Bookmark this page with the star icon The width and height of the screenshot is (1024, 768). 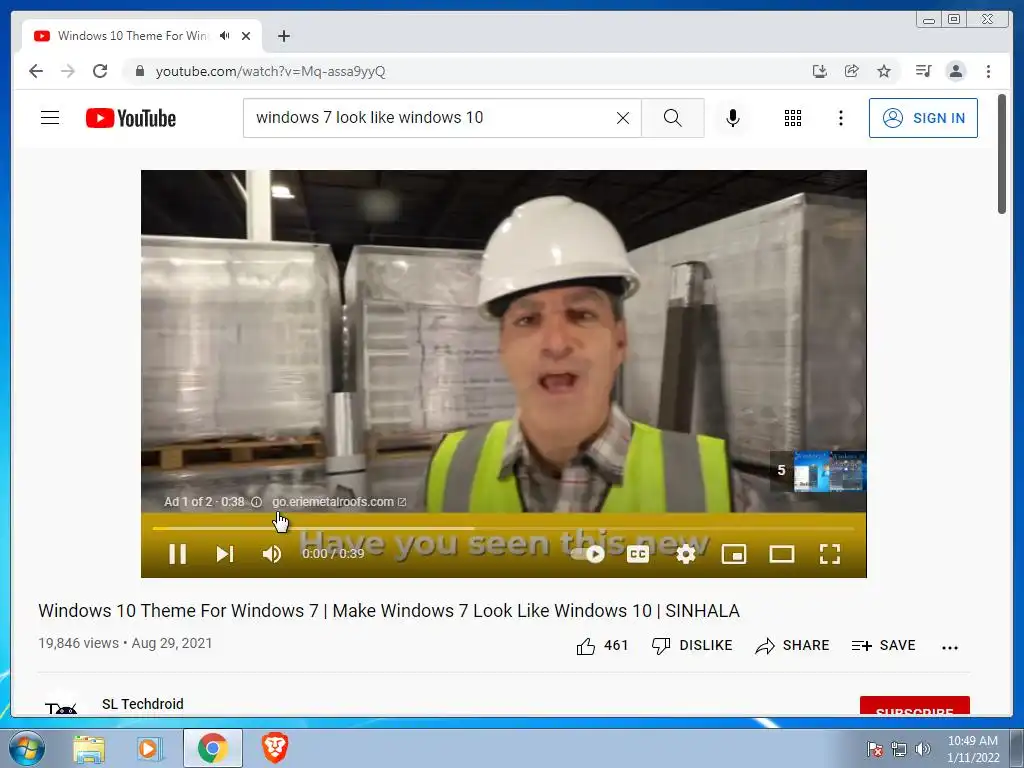tap(884, 71)
